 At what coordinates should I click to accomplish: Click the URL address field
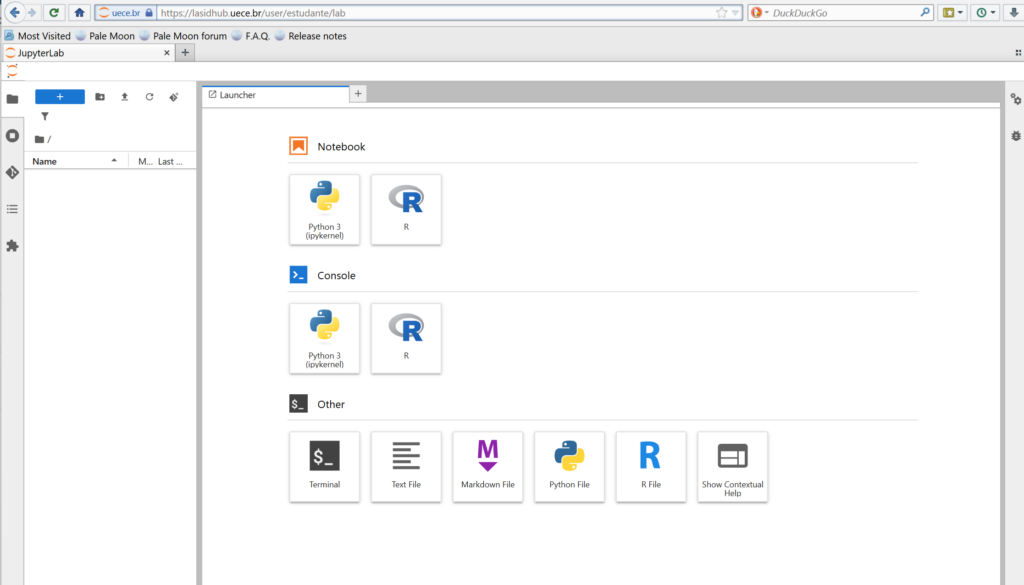pyautogui.click(x=434, y=12)
